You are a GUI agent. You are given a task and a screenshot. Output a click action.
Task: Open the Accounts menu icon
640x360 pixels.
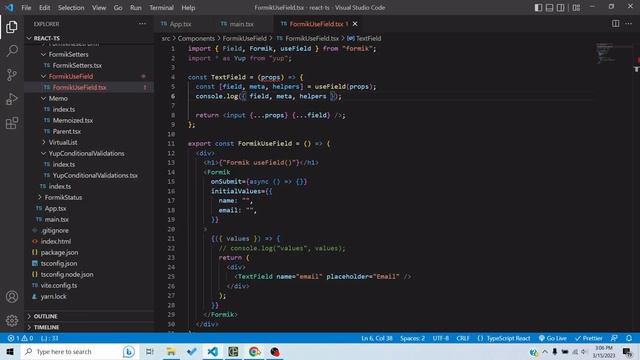coord(12,297)
